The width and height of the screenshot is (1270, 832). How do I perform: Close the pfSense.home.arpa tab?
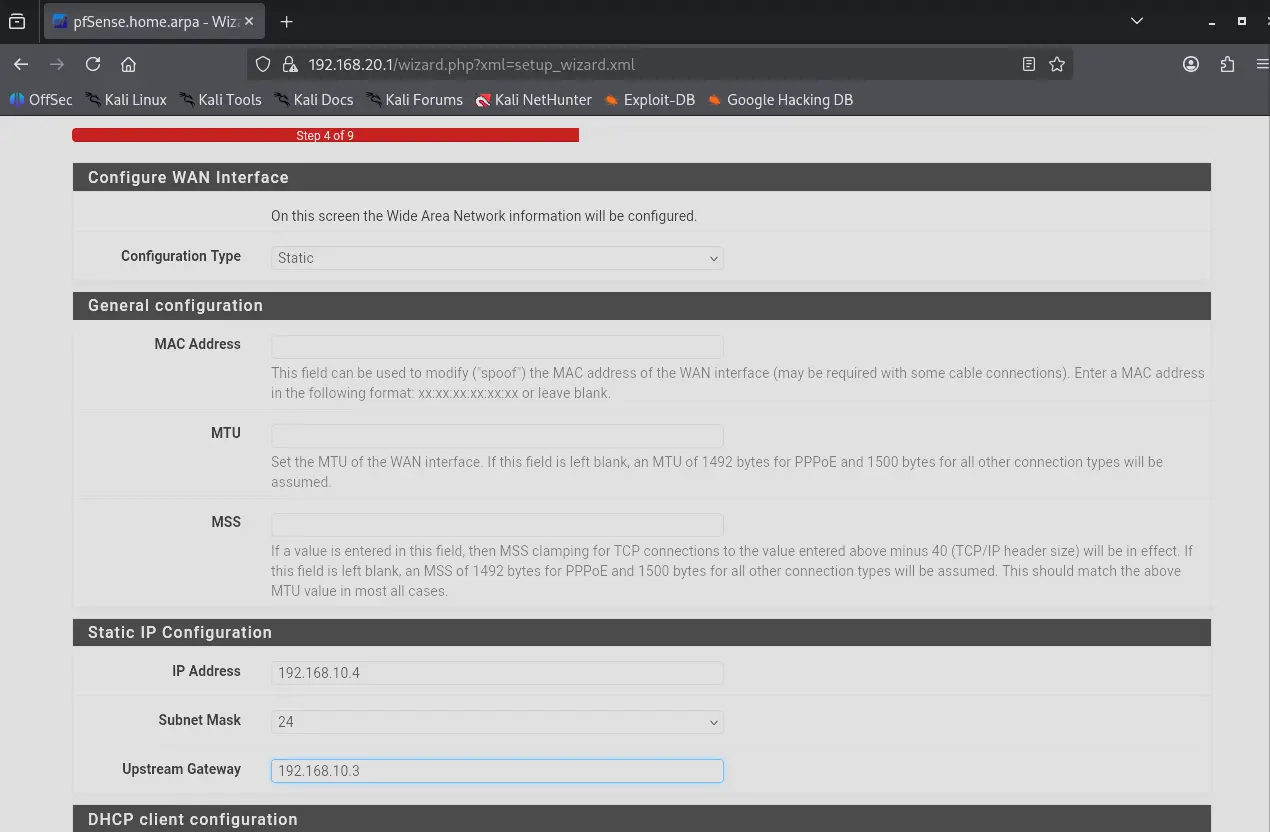pos(250,21)
